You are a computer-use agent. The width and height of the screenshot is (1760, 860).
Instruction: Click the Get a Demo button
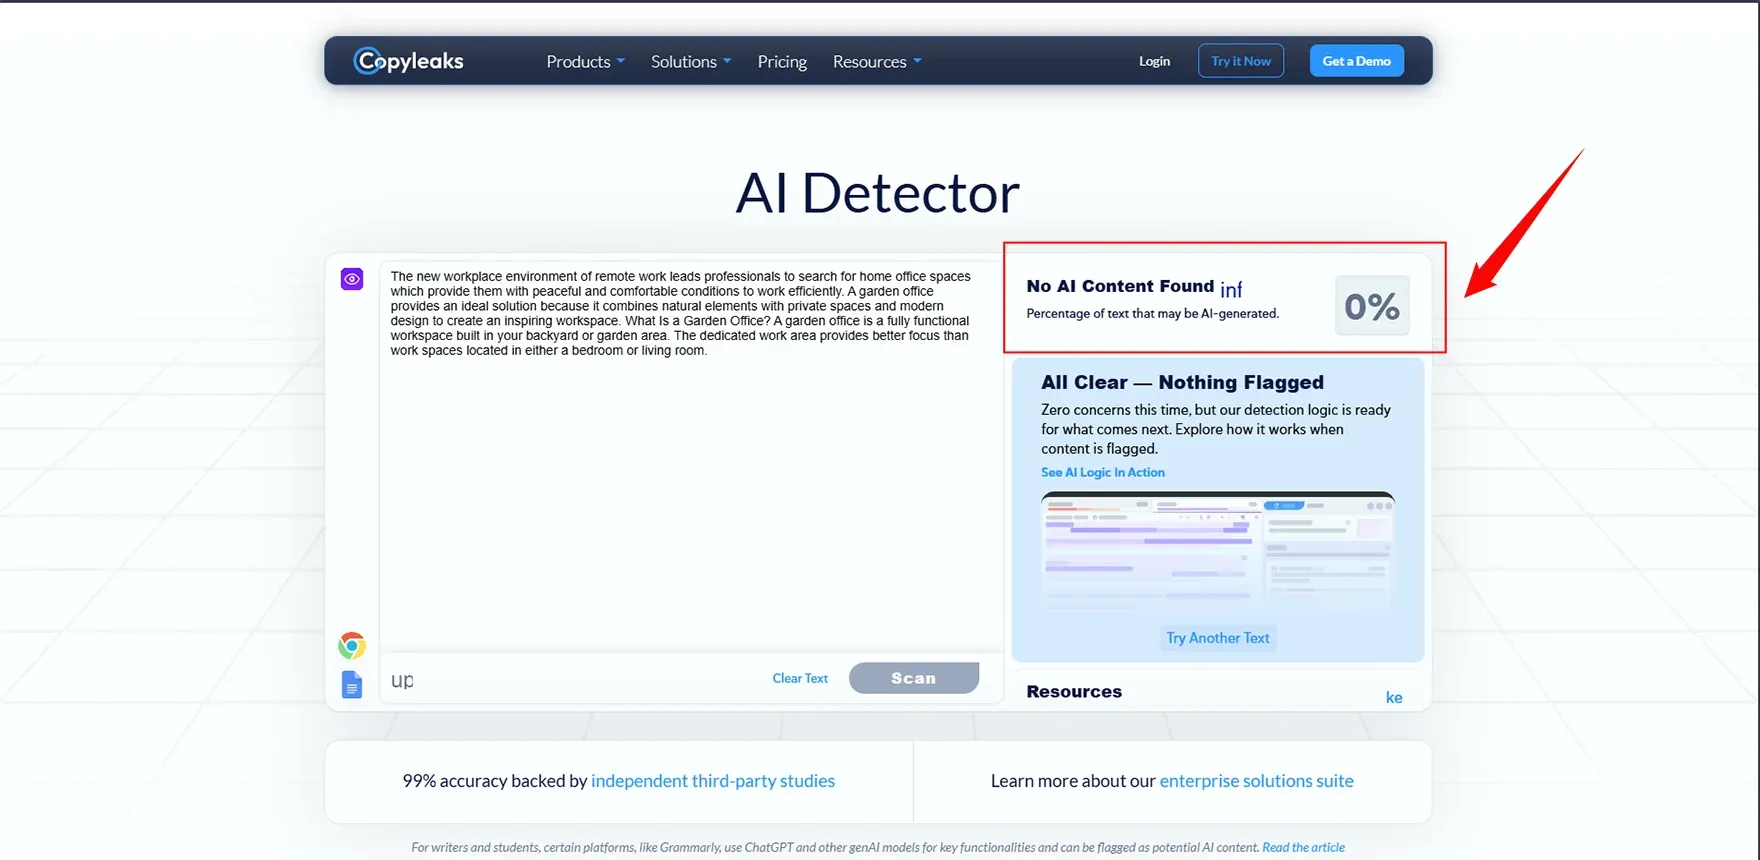tap(1356, 61)
